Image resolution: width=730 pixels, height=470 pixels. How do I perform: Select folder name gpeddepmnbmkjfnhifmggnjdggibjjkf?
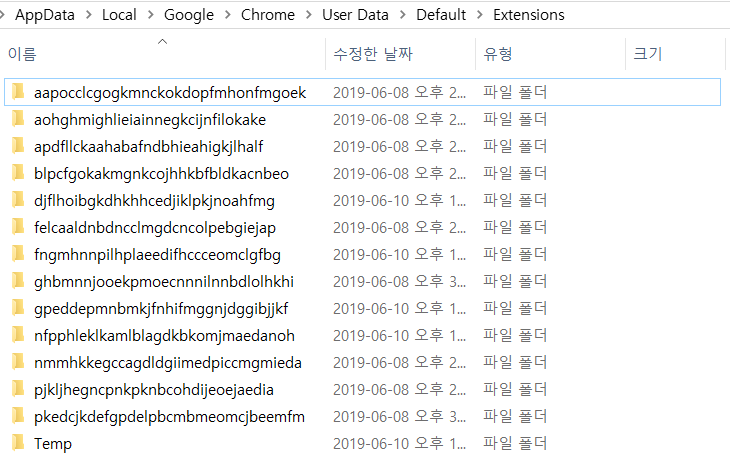pos(161,309)
